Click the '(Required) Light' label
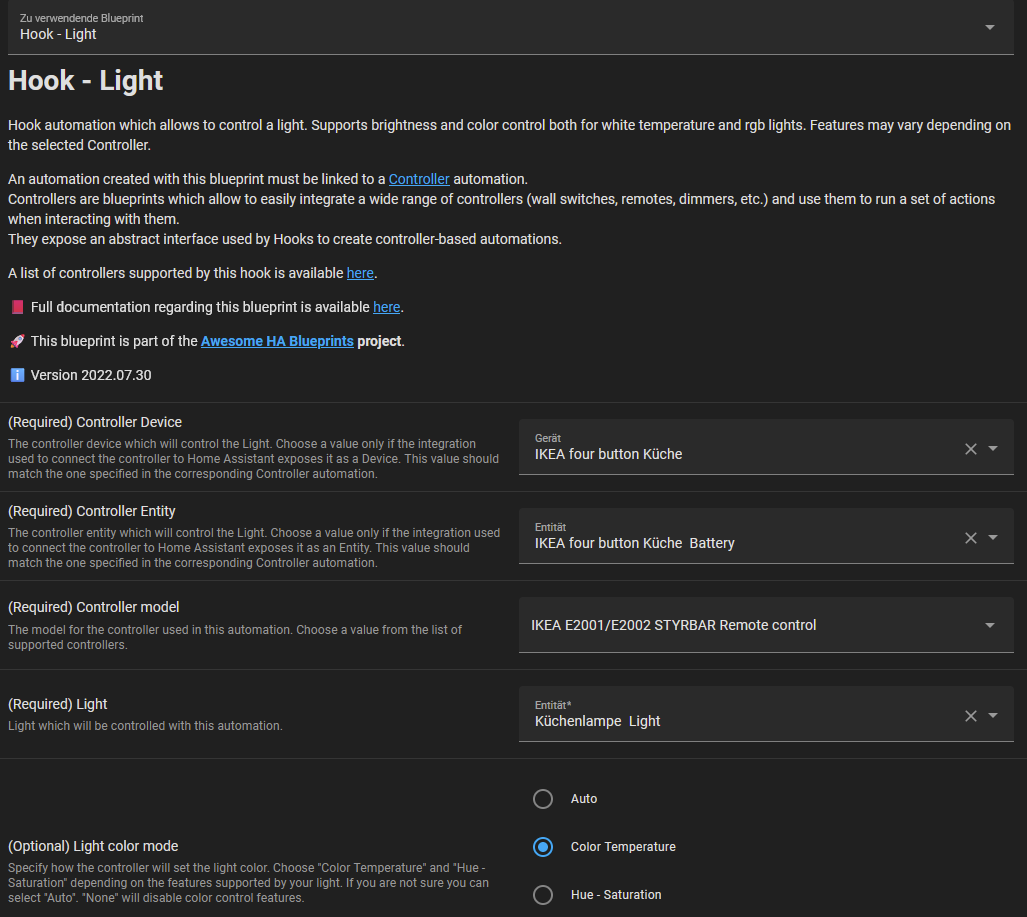The height and width of the screenshot is (917, 1027). (x=58, y=704)
